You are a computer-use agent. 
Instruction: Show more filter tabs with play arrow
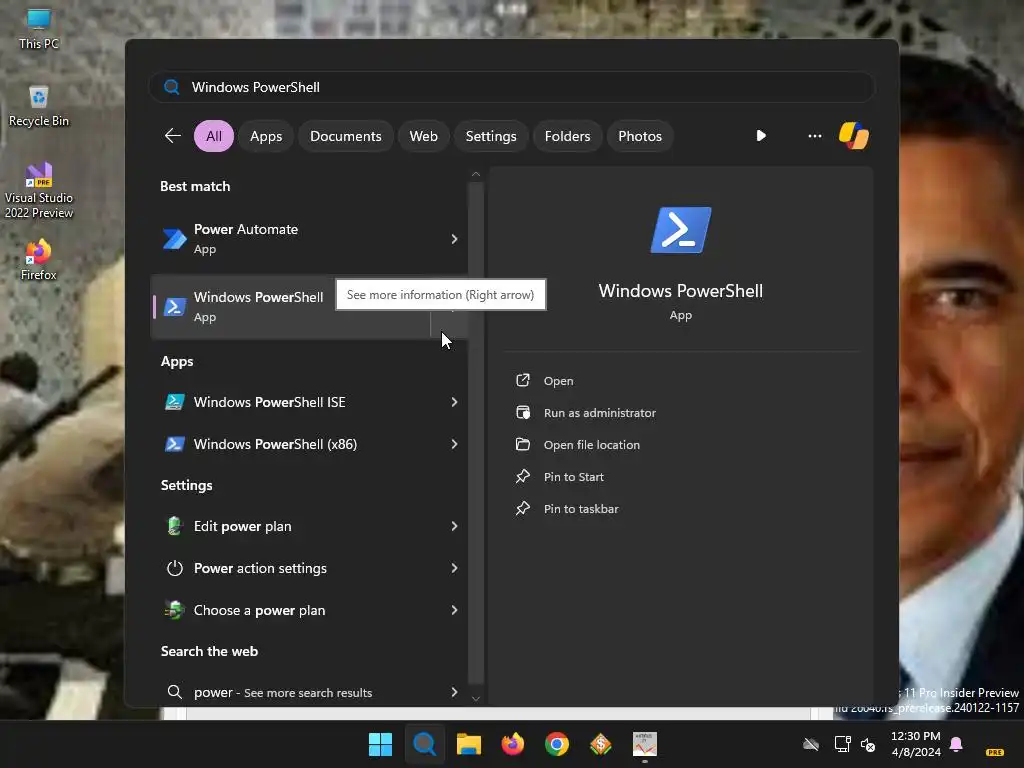point(761,136)
